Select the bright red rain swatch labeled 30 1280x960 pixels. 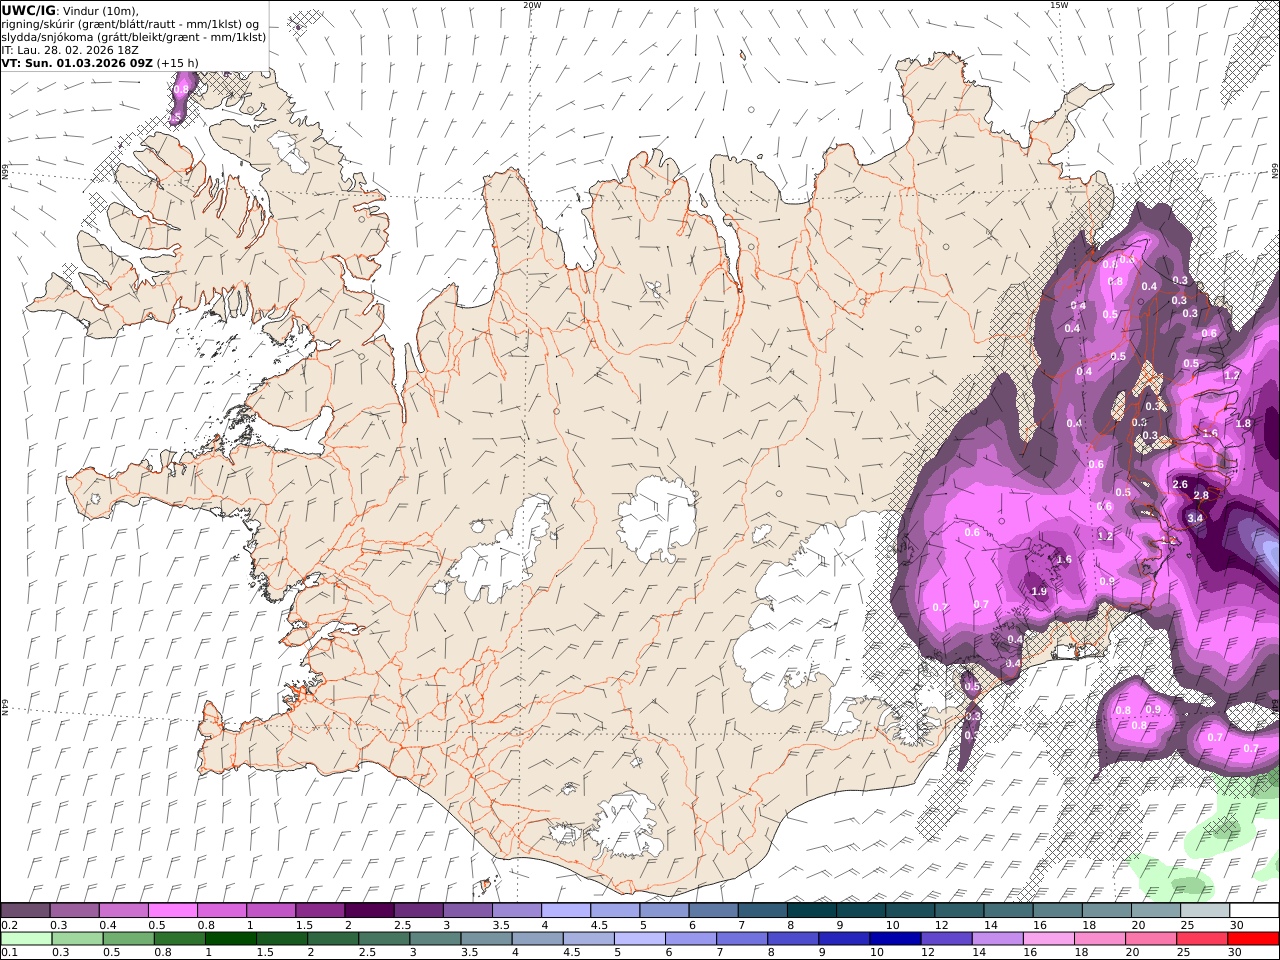1251,939
